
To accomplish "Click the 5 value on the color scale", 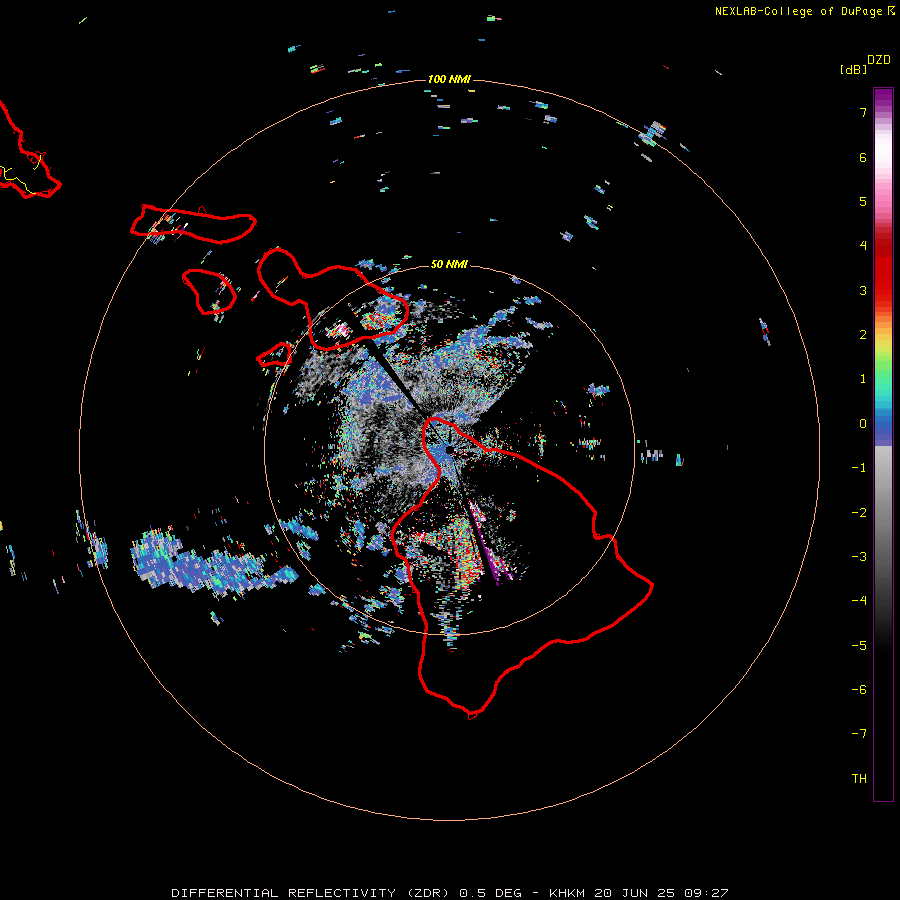I will (863, 201).
